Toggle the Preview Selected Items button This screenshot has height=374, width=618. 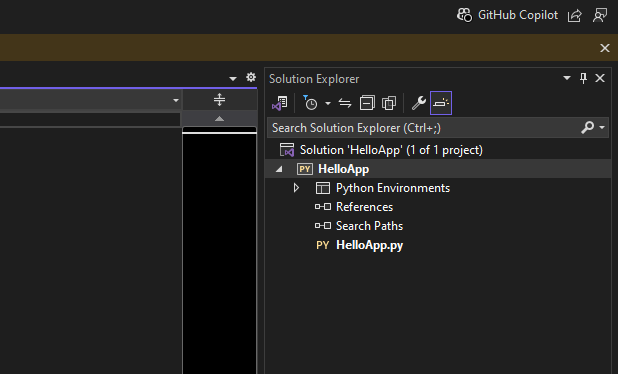click(441, 103)
